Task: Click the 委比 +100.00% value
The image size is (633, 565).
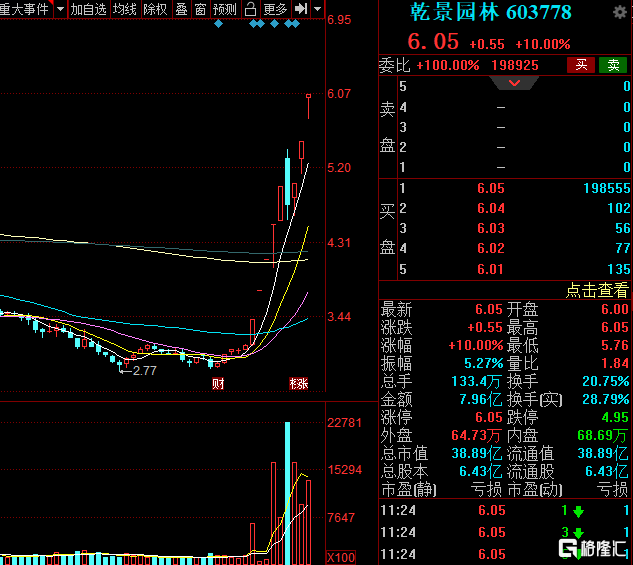Action: 448,65
